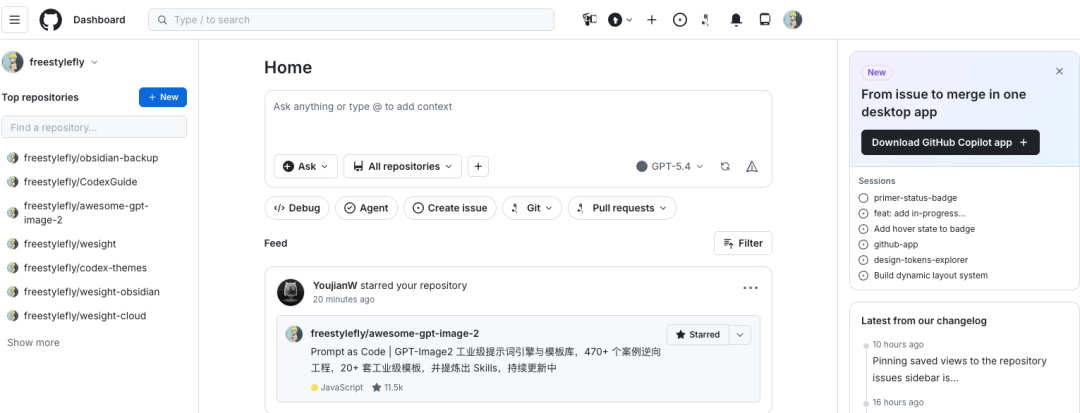Click the Debug chip
Screen dimensions: 1080x413
[297, 208]
